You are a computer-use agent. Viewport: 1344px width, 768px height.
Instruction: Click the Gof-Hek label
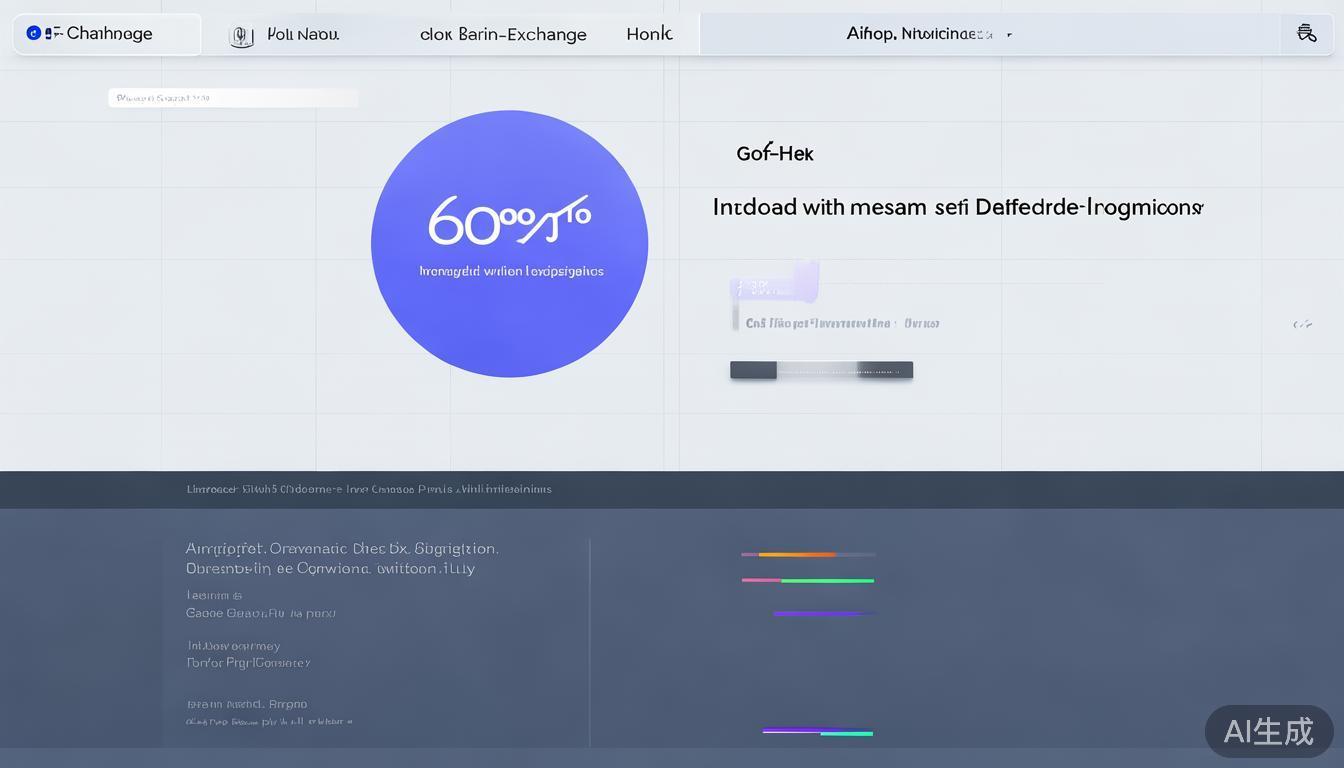pos(774,154)
